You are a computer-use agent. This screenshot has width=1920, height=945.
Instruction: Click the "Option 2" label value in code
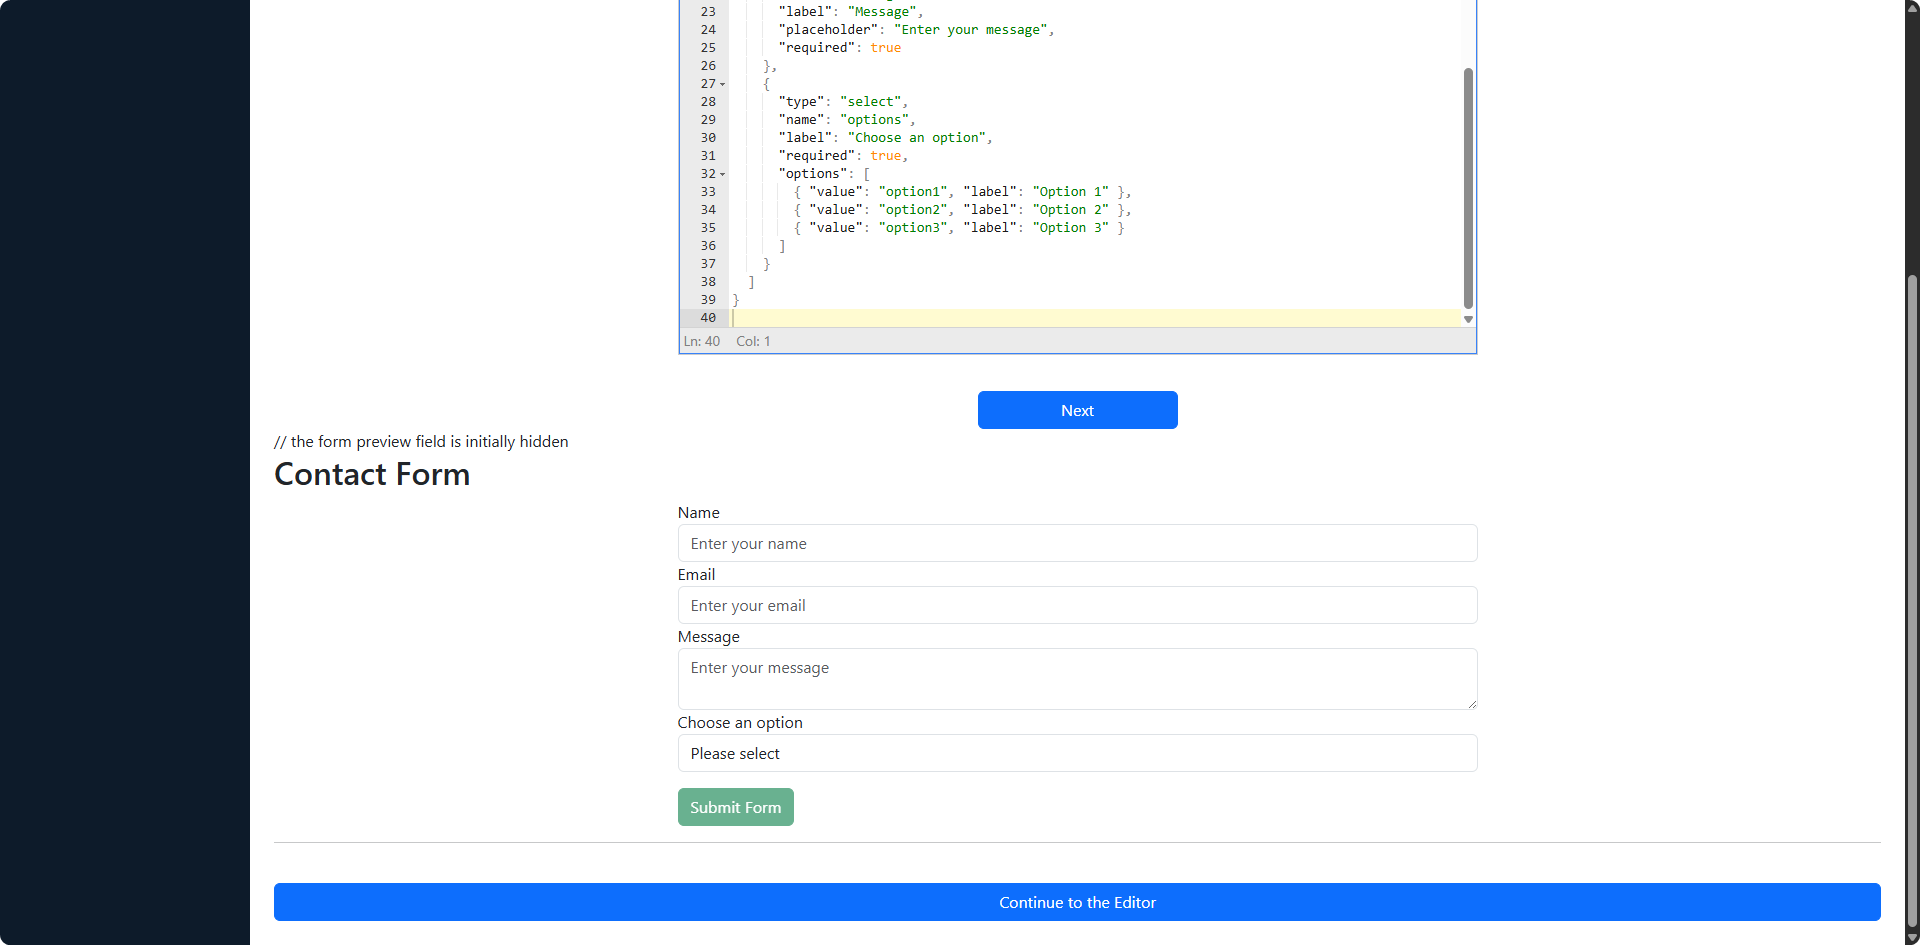[1070, 210]
